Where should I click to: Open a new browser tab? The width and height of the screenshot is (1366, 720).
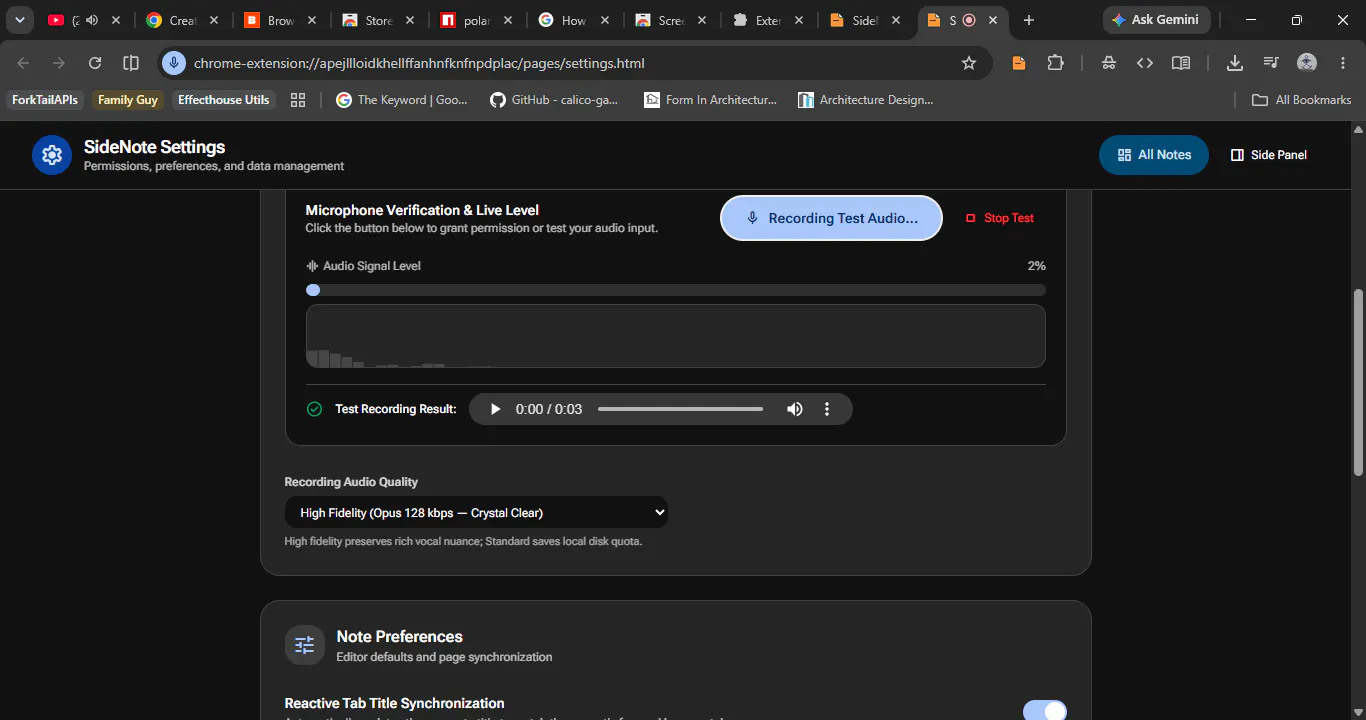tap(1029, 20)
